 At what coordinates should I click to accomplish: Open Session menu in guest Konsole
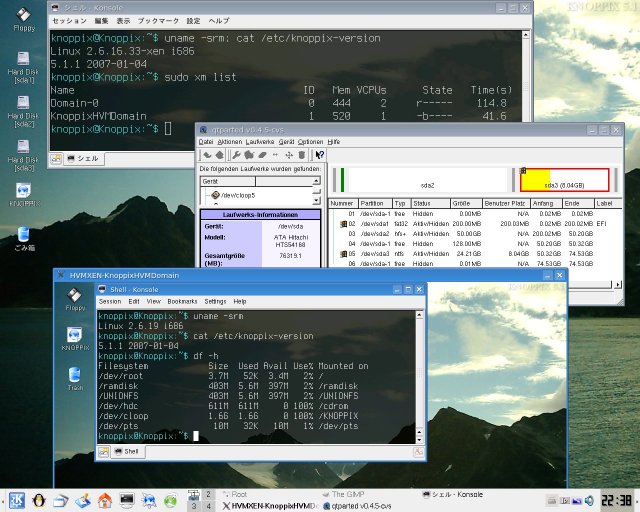tap(110, 301)
